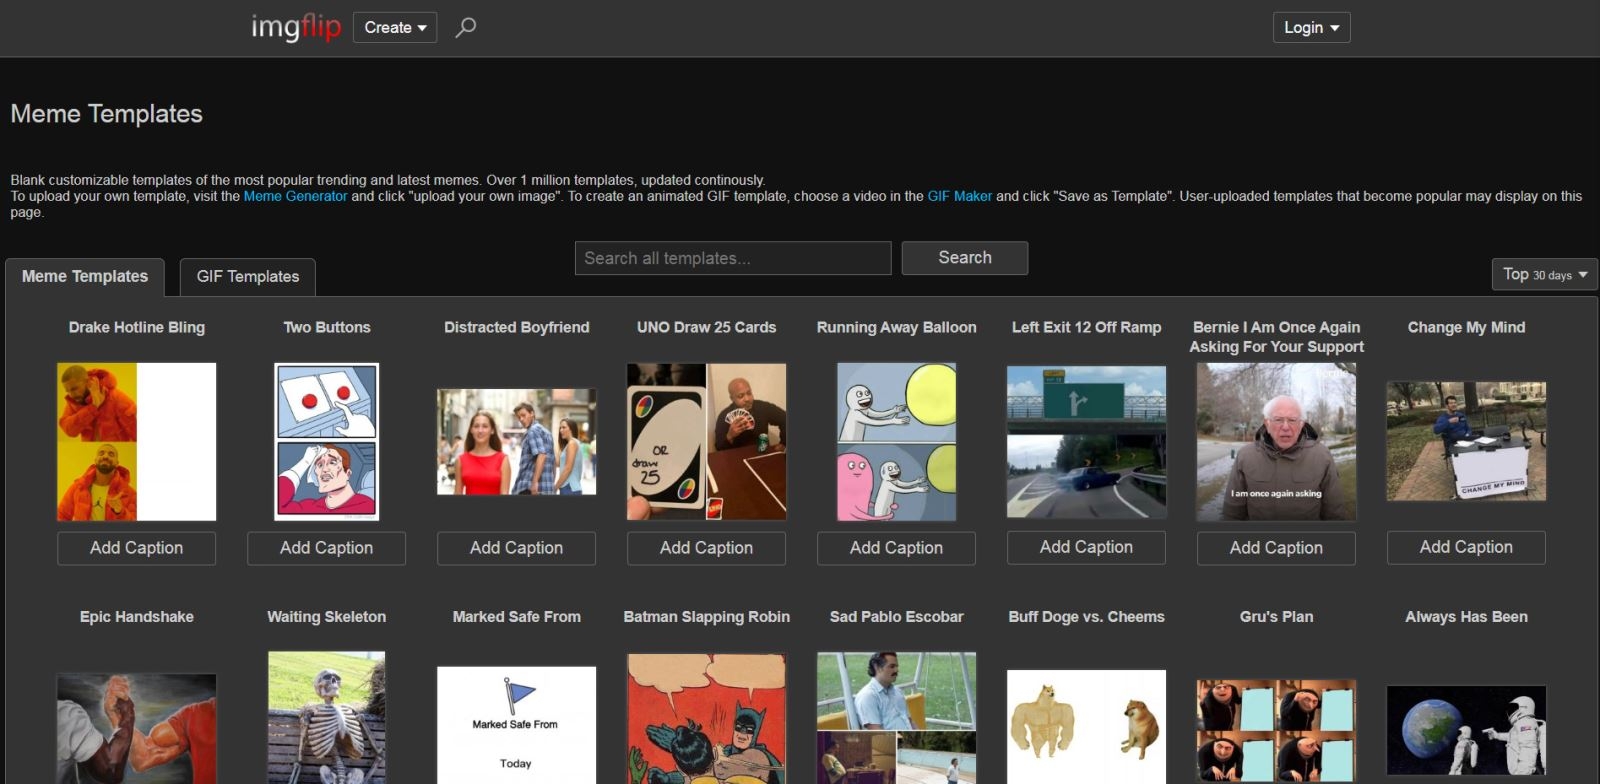The width and height of the screenshot is (1600, 784).
Task: Open the Sad Pablo Escobar thumbnail
Action: click(897, 718)
